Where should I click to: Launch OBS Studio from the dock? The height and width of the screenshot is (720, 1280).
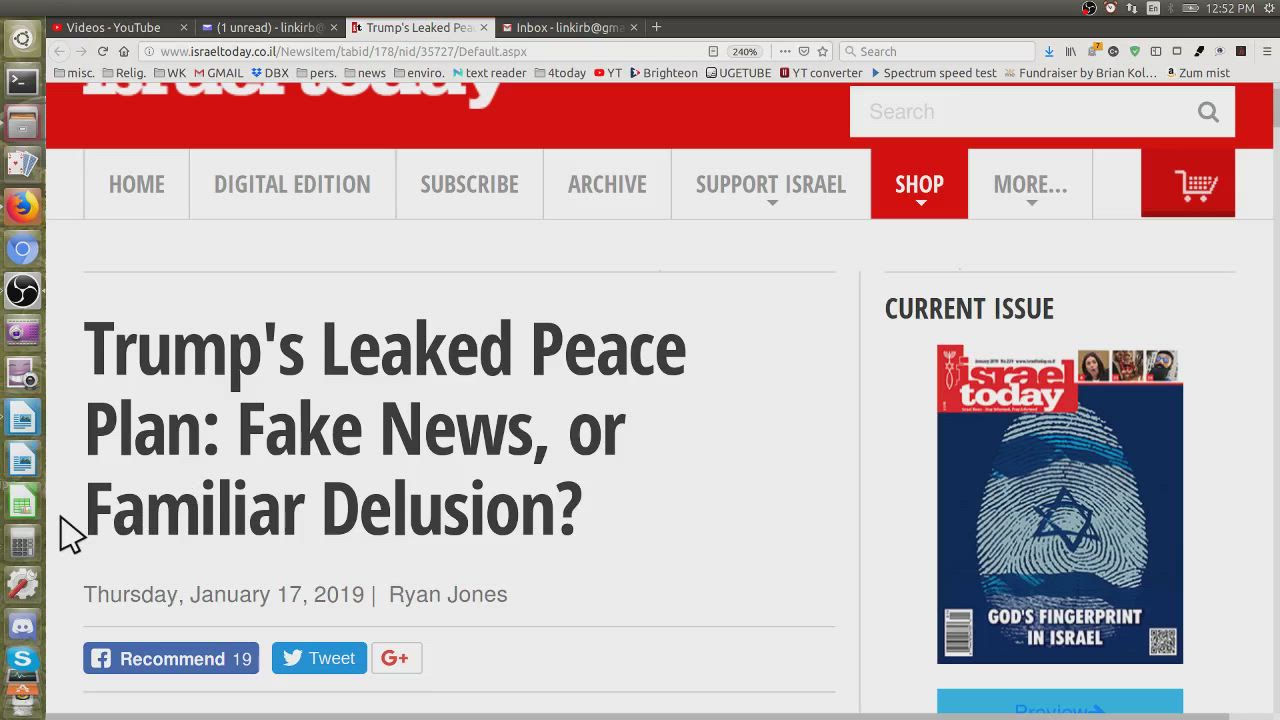coord(22,291)
